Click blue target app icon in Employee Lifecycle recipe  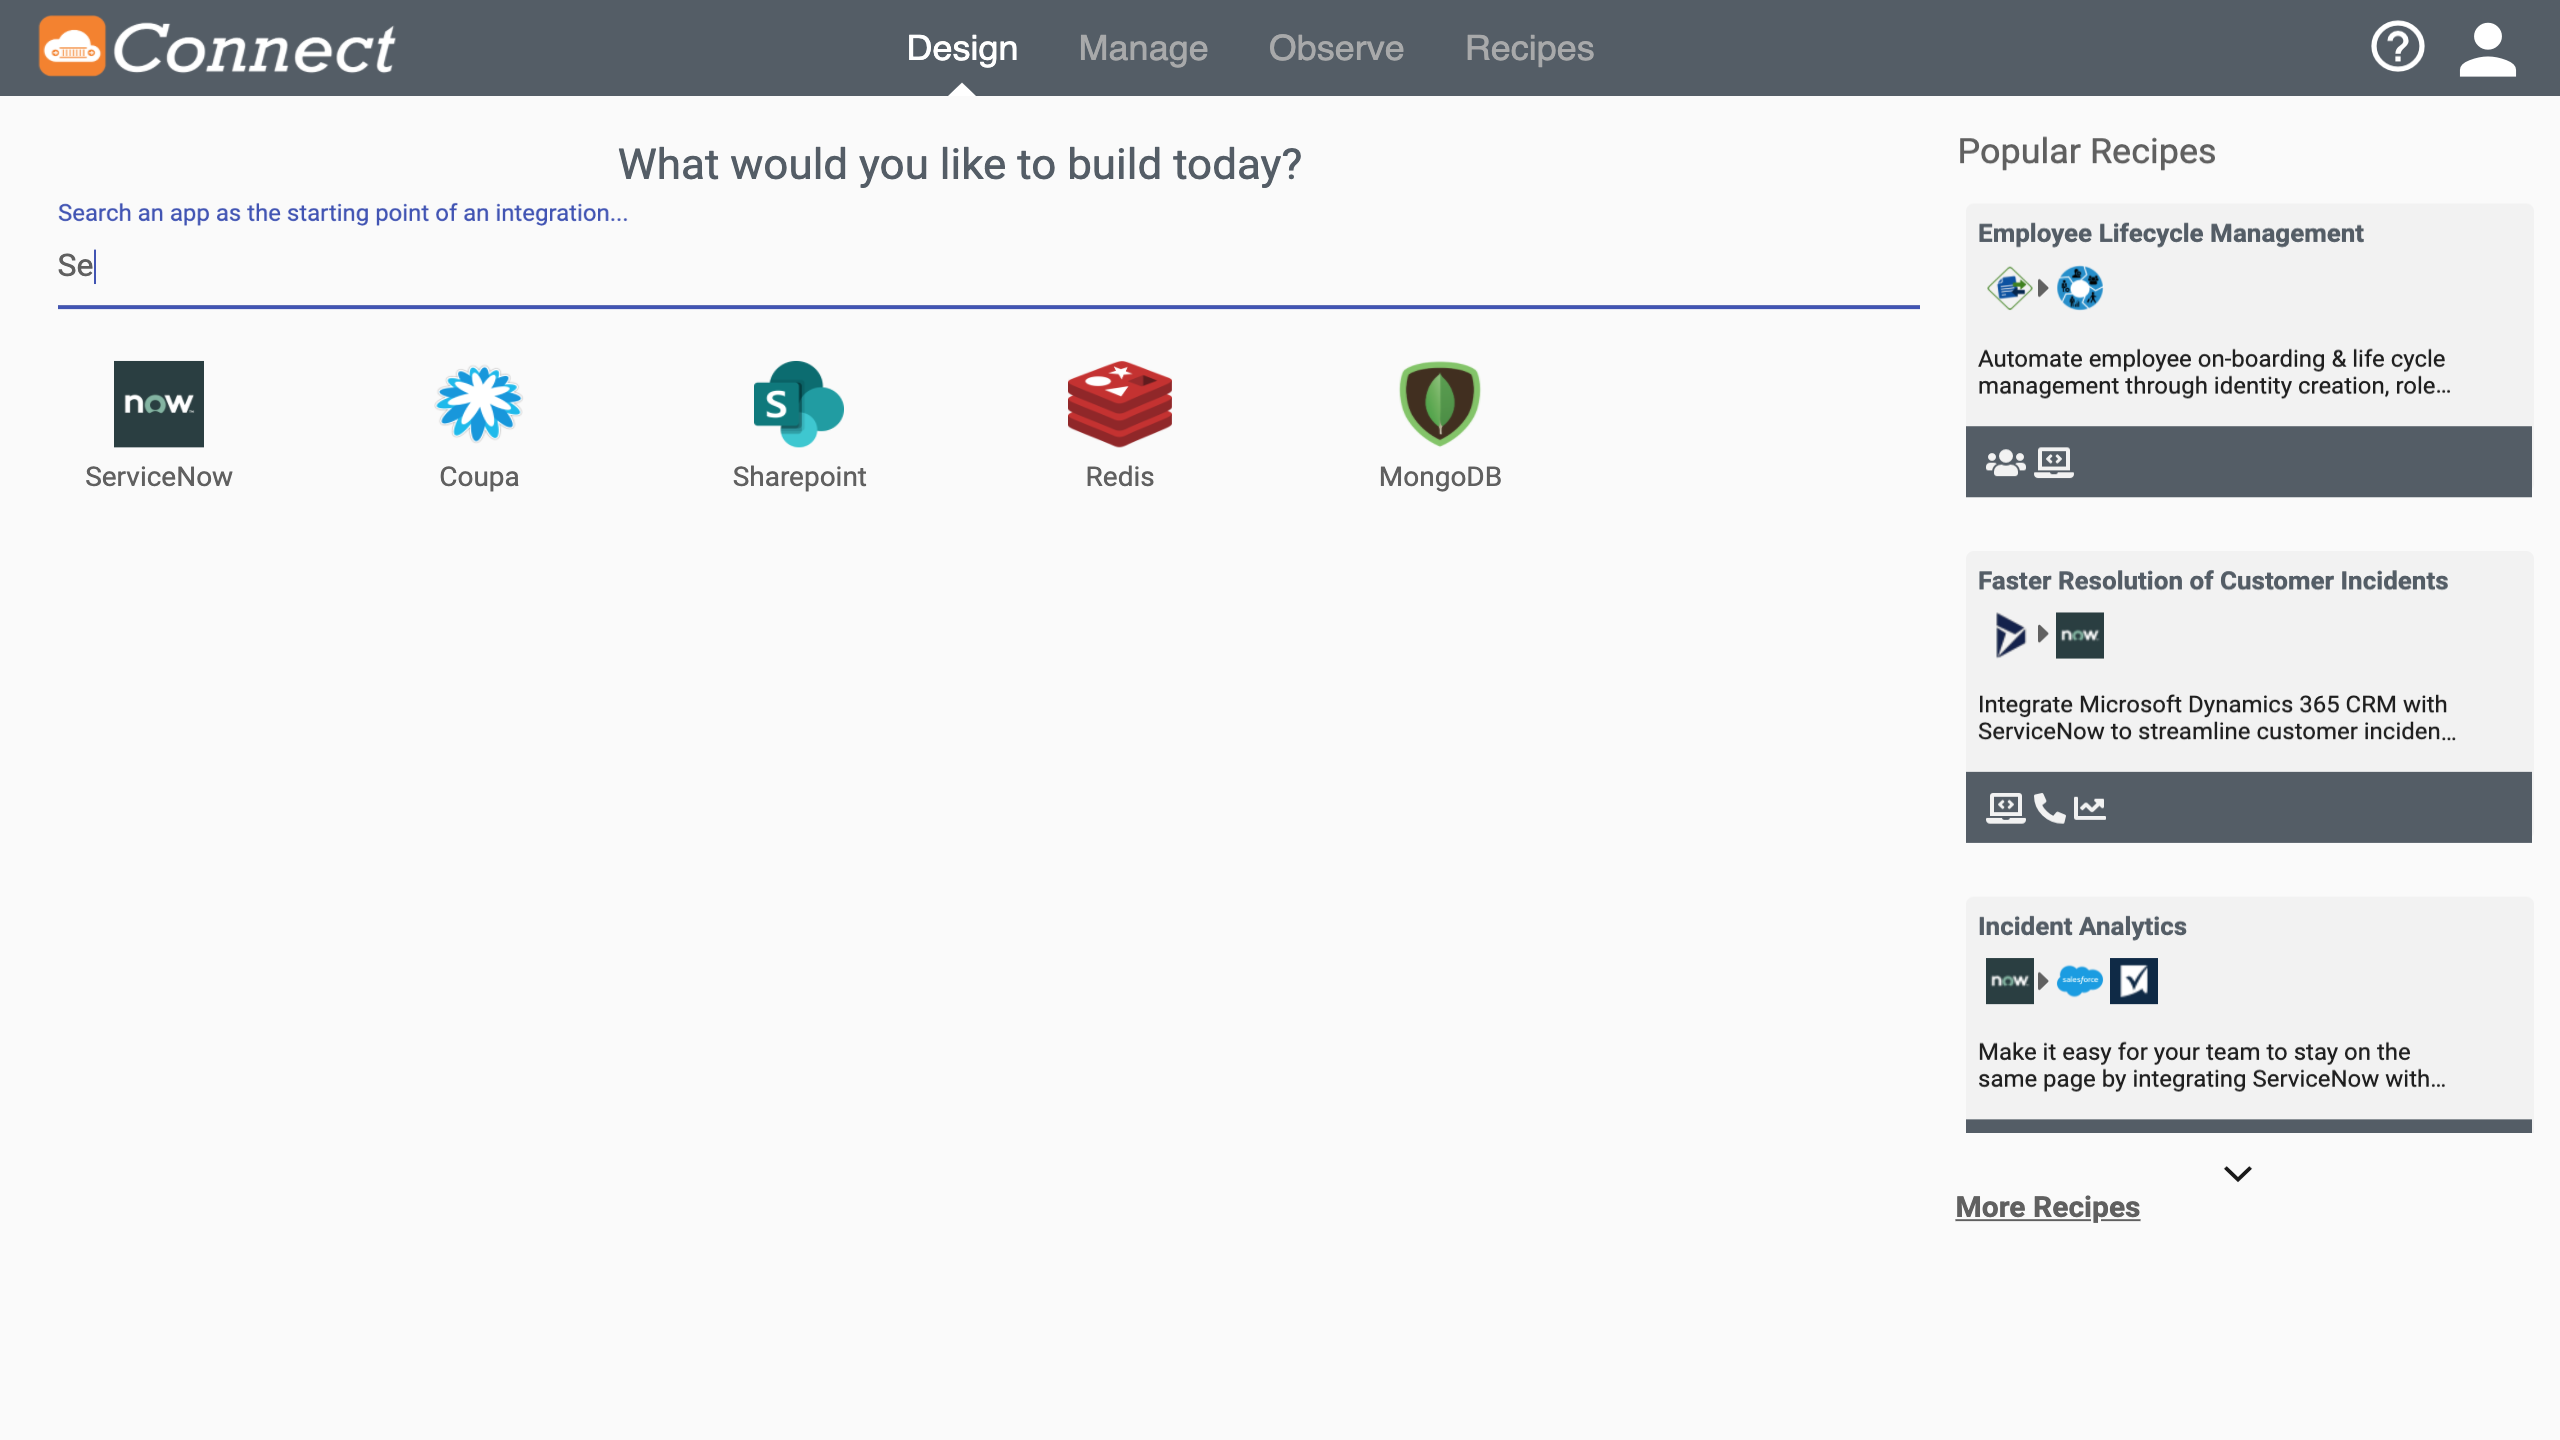tap(2080, 288)
